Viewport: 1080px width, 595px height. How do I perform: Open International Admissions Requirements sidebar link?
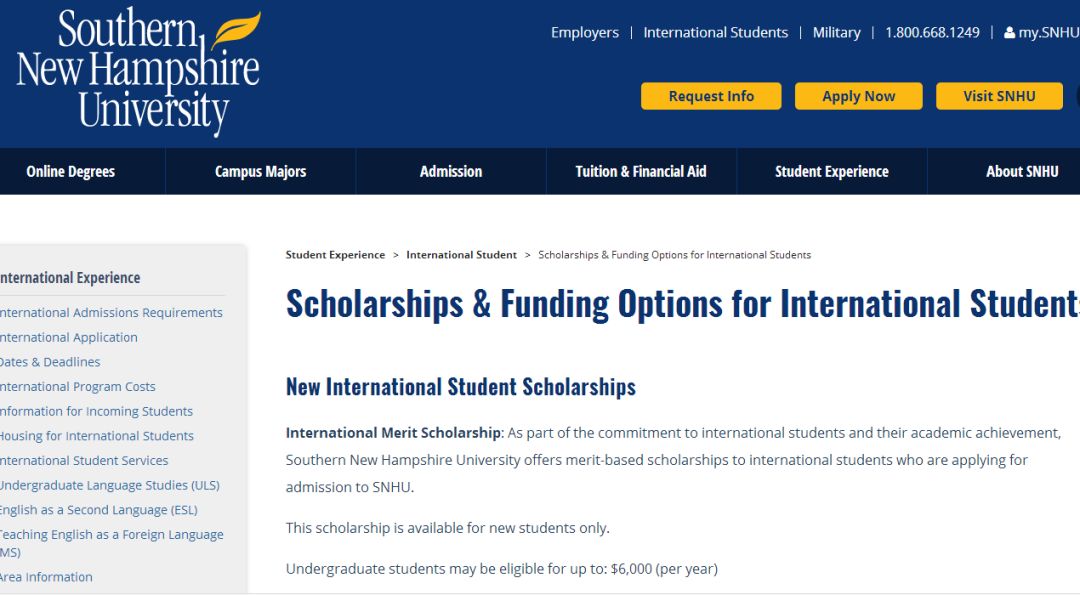[x=110, y=313]
